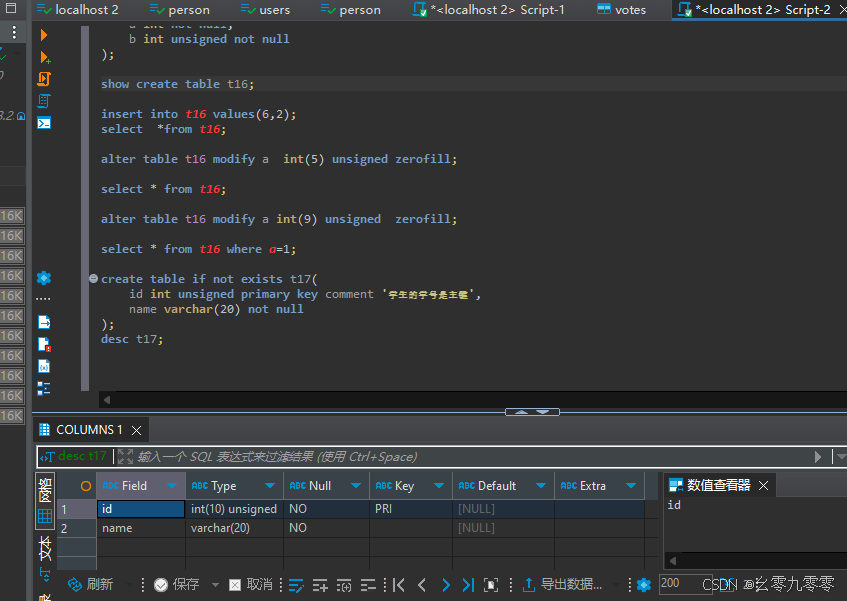Show the execution plan for the query

[x=44, y=101]
